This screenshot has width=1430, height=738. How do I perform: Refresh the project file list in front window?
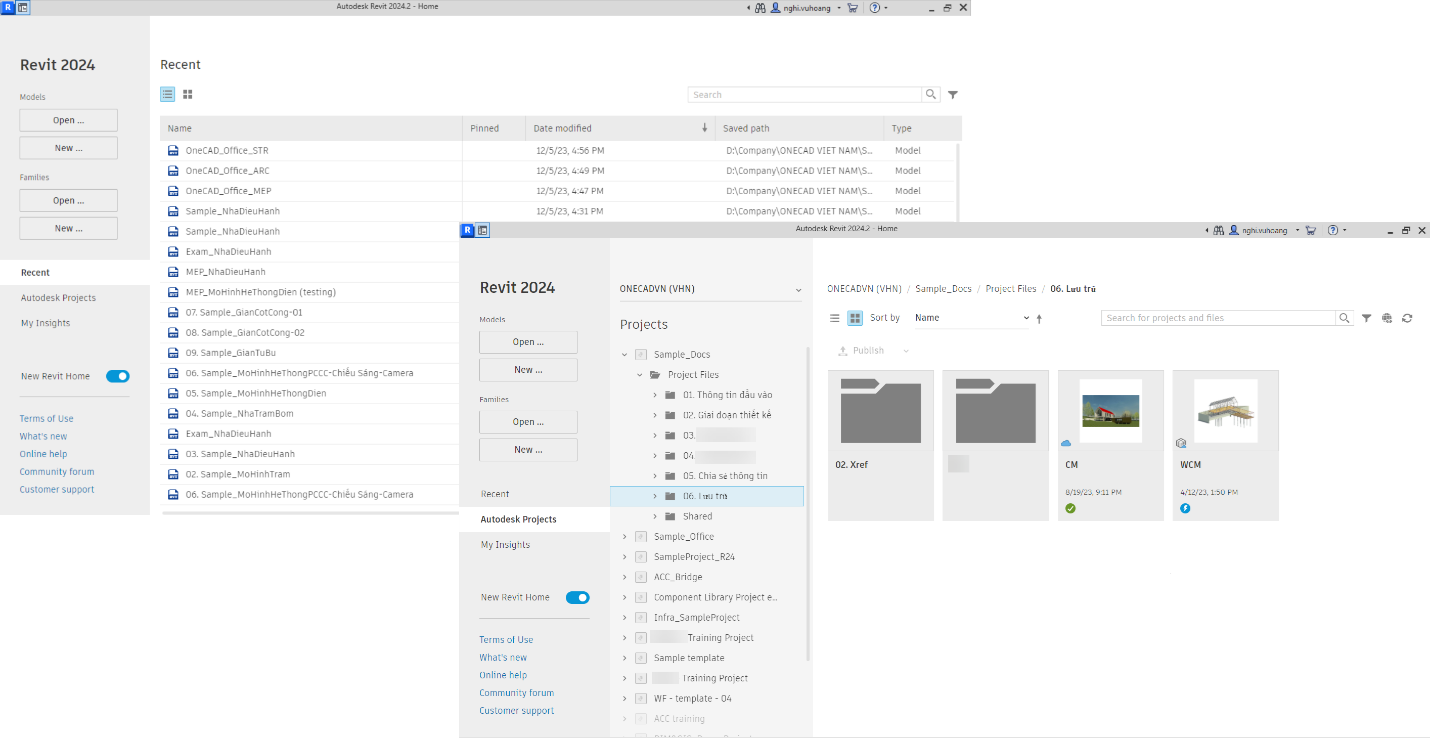coord(1407,318)
